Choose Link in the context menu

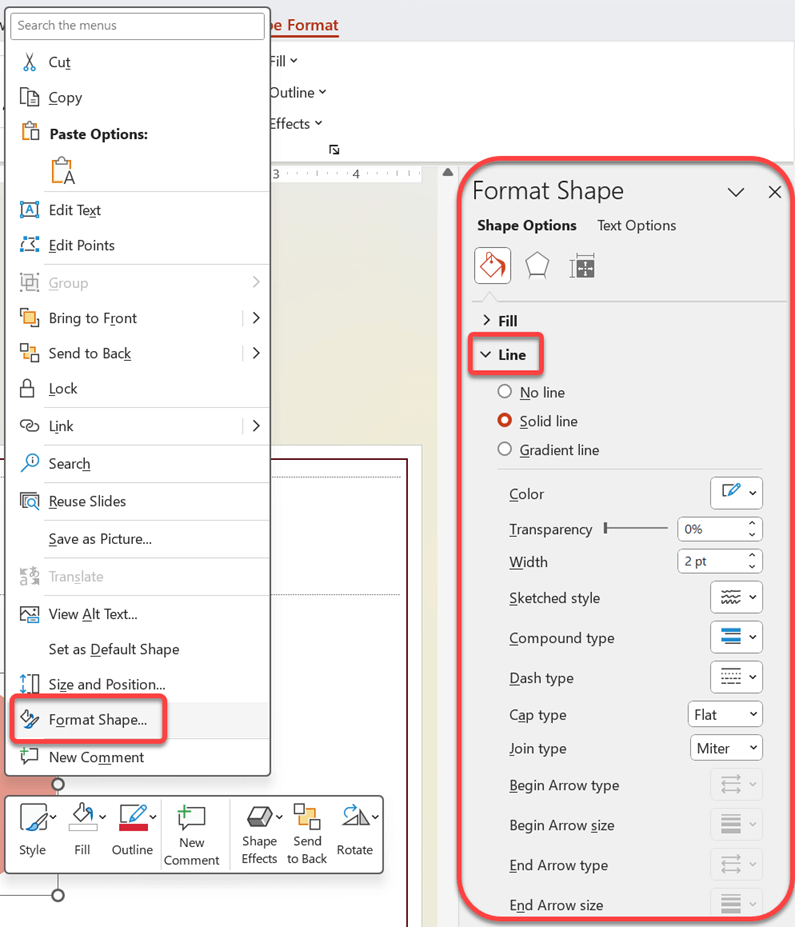(x=61, y=426)
